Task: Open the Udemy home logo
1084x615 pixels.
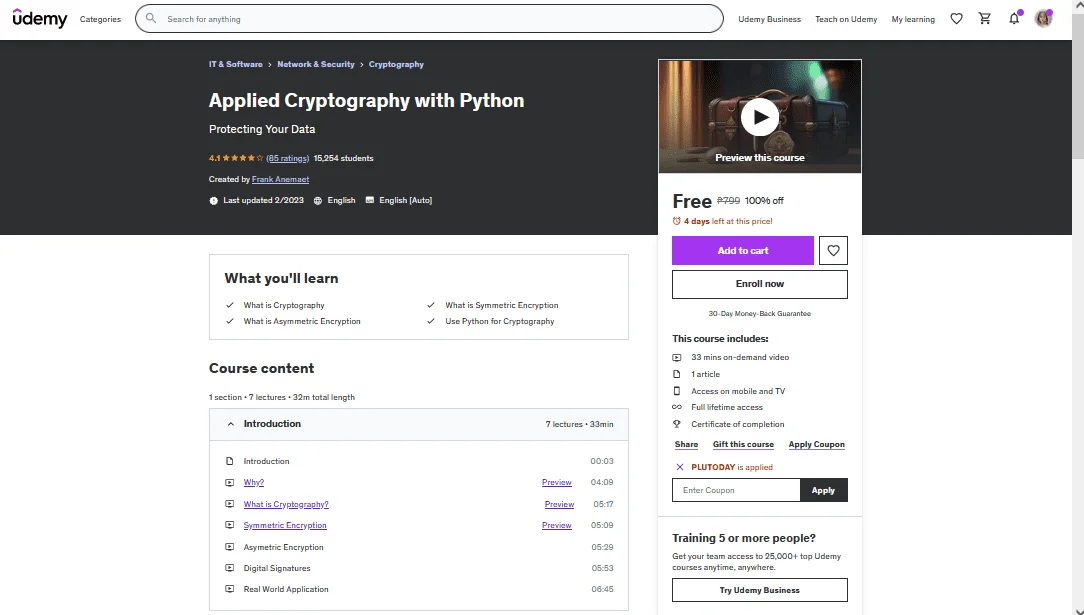Action: pyautogui.click(x=39, y=19)
